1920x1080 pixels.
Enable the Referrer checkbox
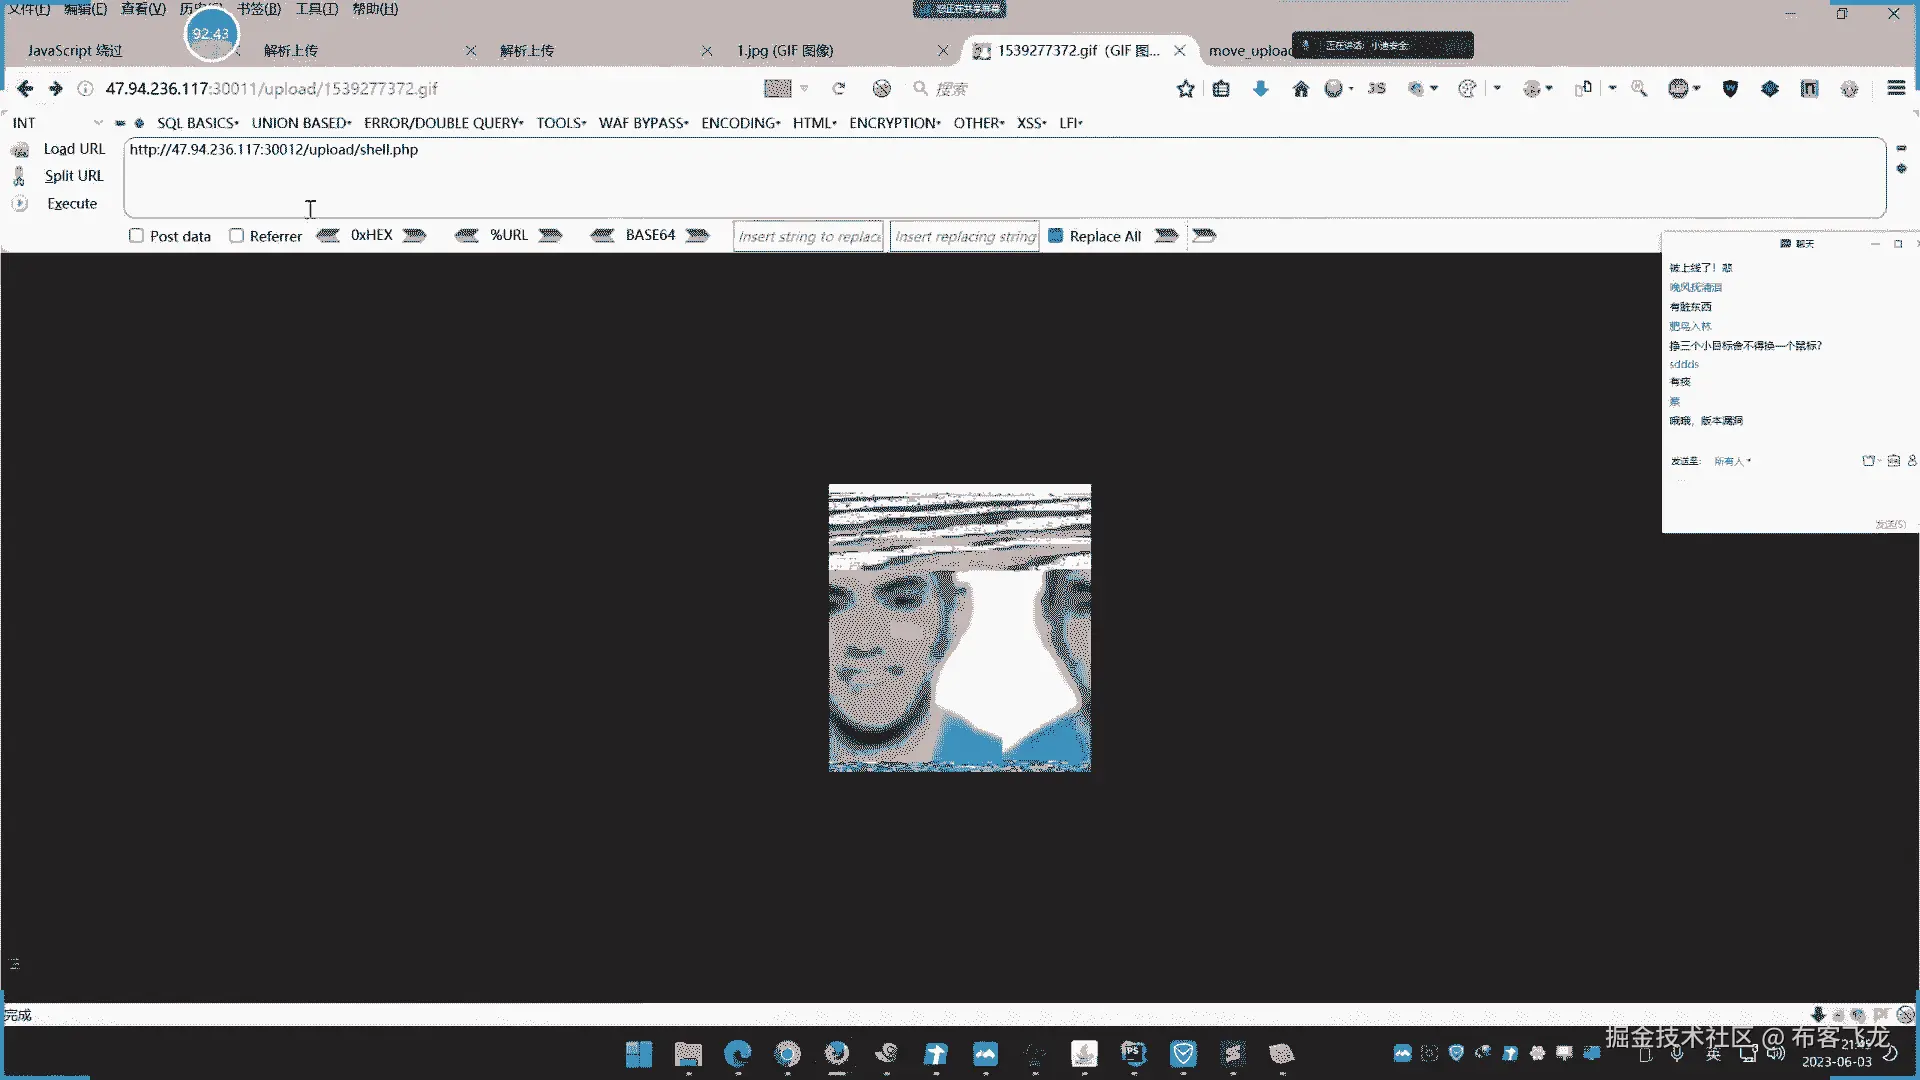coord(236,236)
